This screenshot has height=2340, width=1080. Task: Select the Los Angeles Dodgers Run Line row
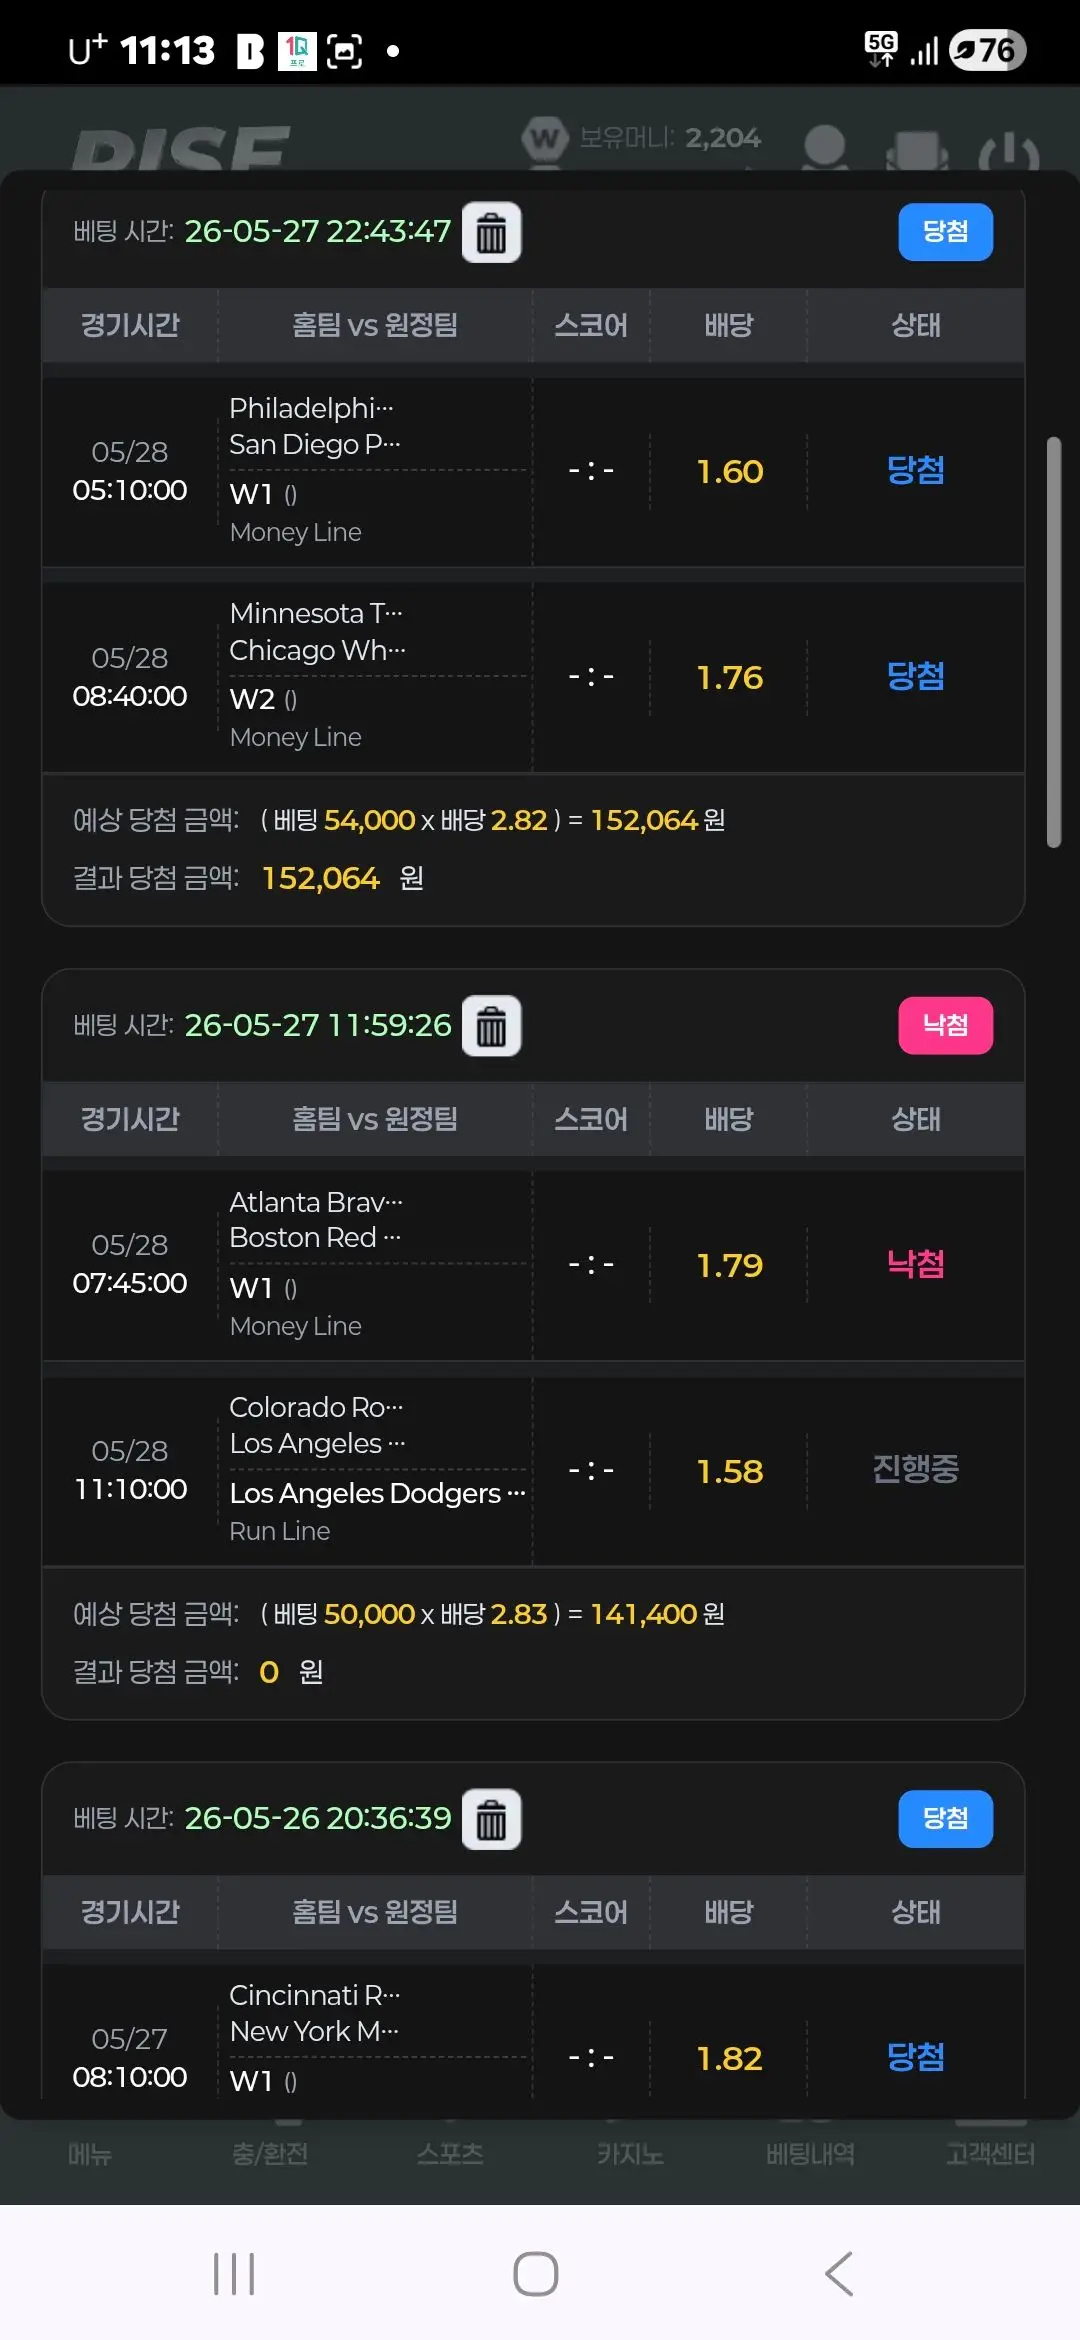(533, 1469)
